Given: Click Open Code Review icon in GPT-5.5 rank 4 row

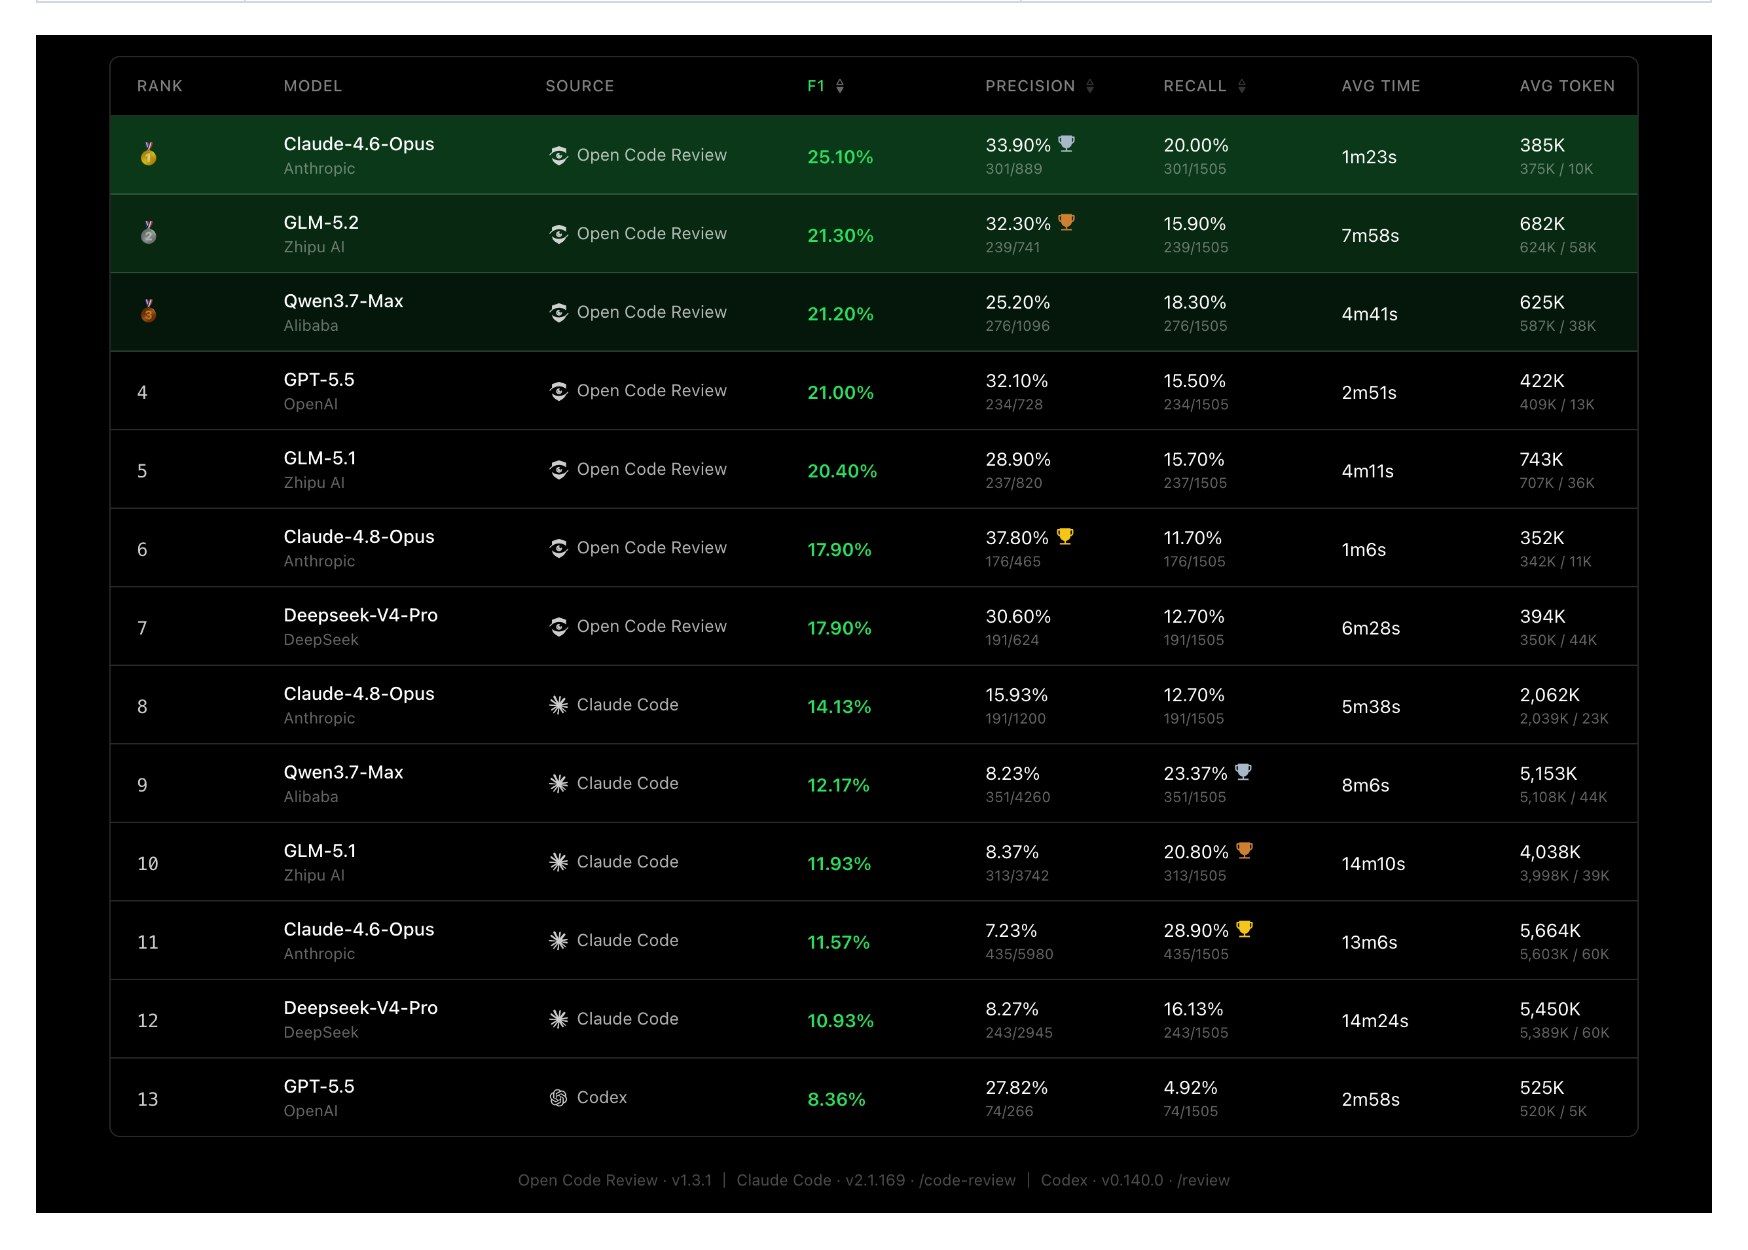Looking at the screenshot, I should (559, 391).
